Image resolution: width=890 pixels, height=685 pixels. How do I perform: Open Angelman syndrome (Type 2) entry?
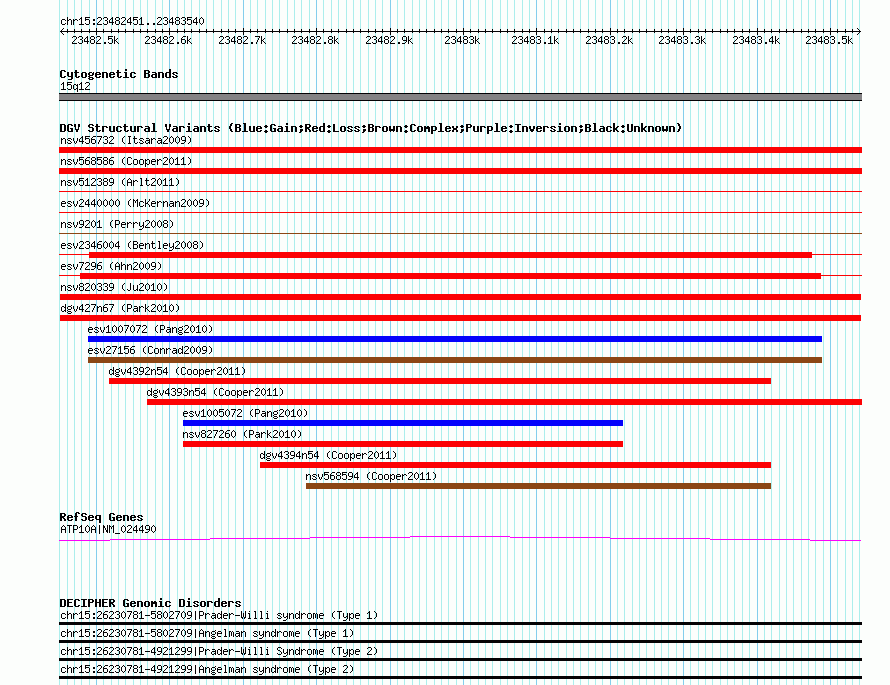[x=207, y=670]
